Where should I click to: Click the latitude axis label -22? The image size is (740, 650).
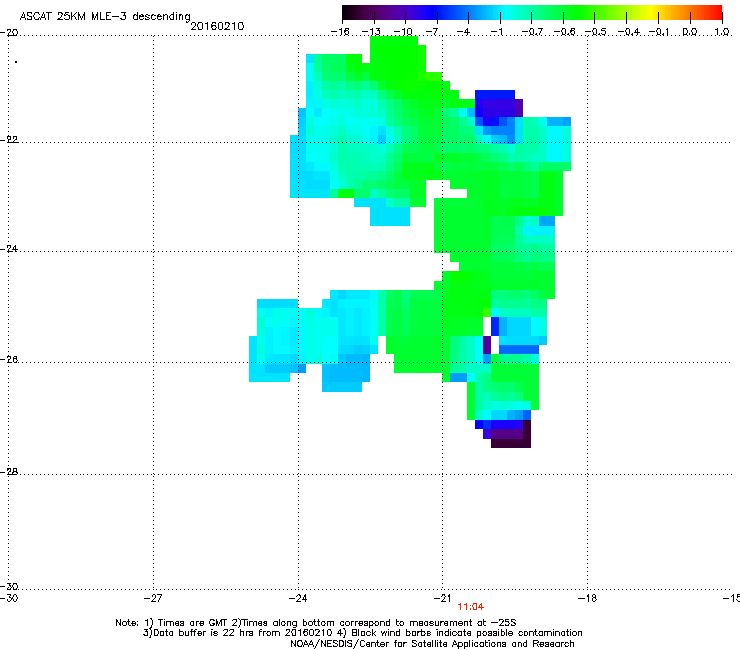point(9,140)
